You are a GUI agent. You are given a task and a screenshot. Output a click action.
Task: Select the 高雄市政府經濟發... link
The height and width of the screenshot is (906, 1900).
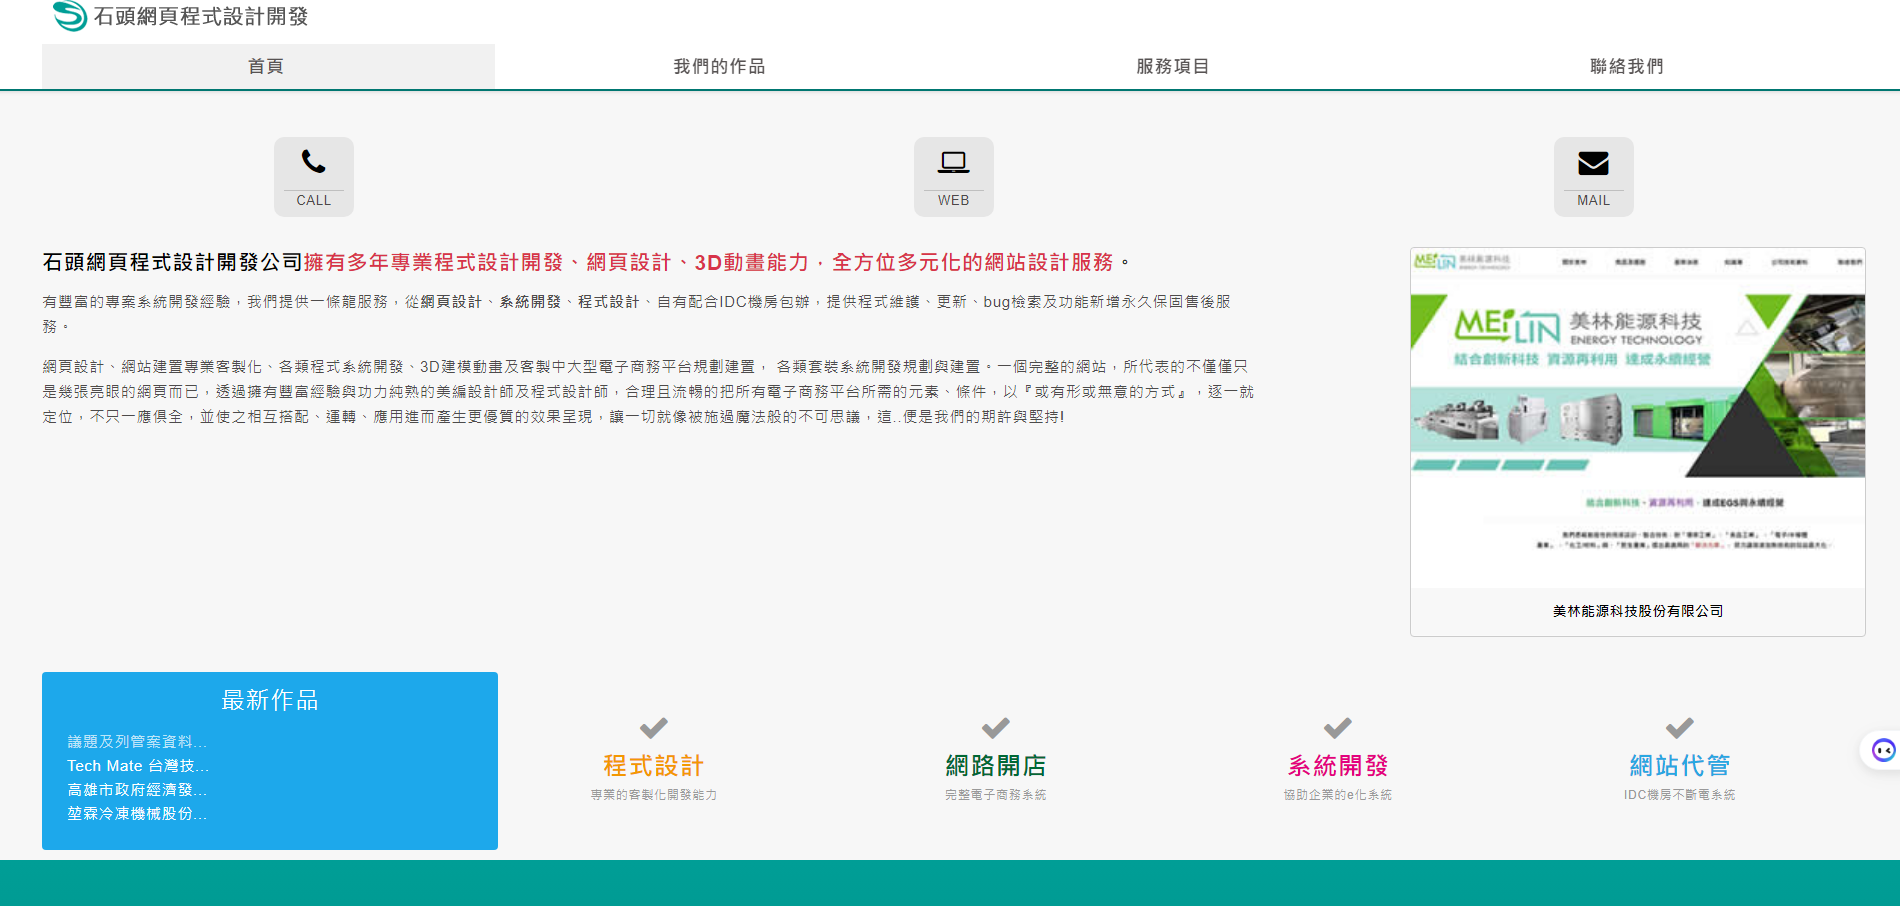(x=137, y=790)
